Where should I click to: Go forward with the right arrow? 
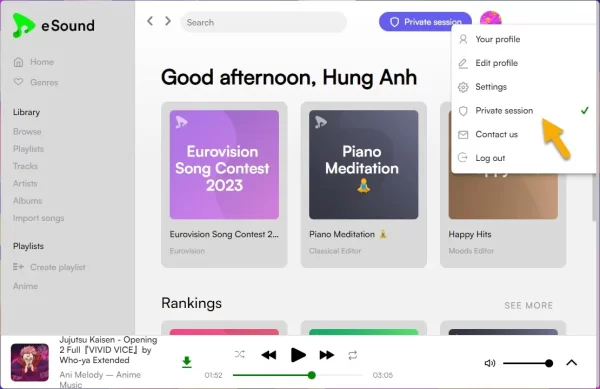(x=168, y=21)
